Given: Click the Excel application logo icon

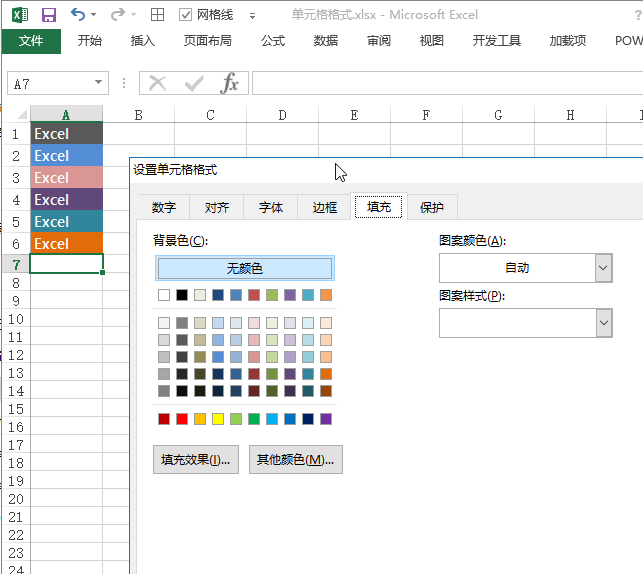Looking at the screenshot, I should tap(20, 15).
